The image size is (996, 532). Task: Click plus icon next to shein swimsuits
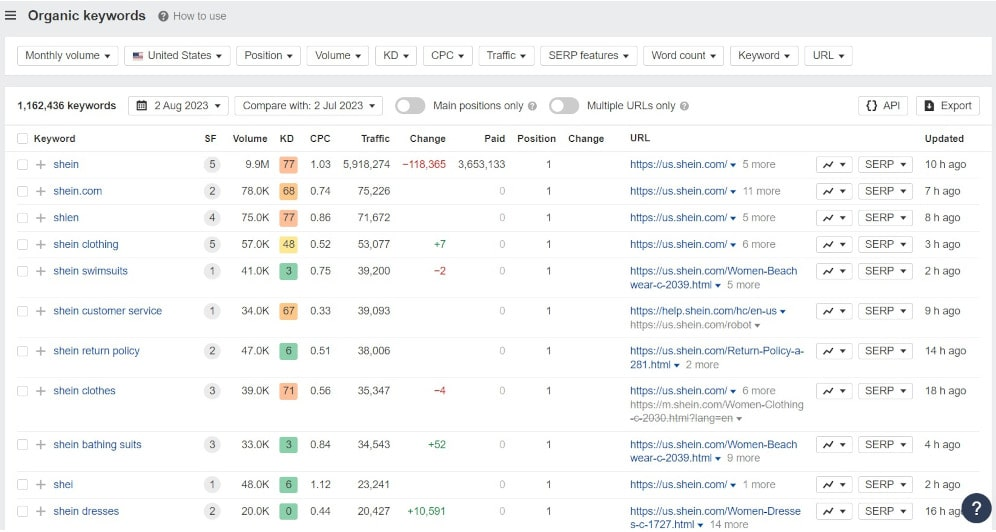(x=41, y=271)
